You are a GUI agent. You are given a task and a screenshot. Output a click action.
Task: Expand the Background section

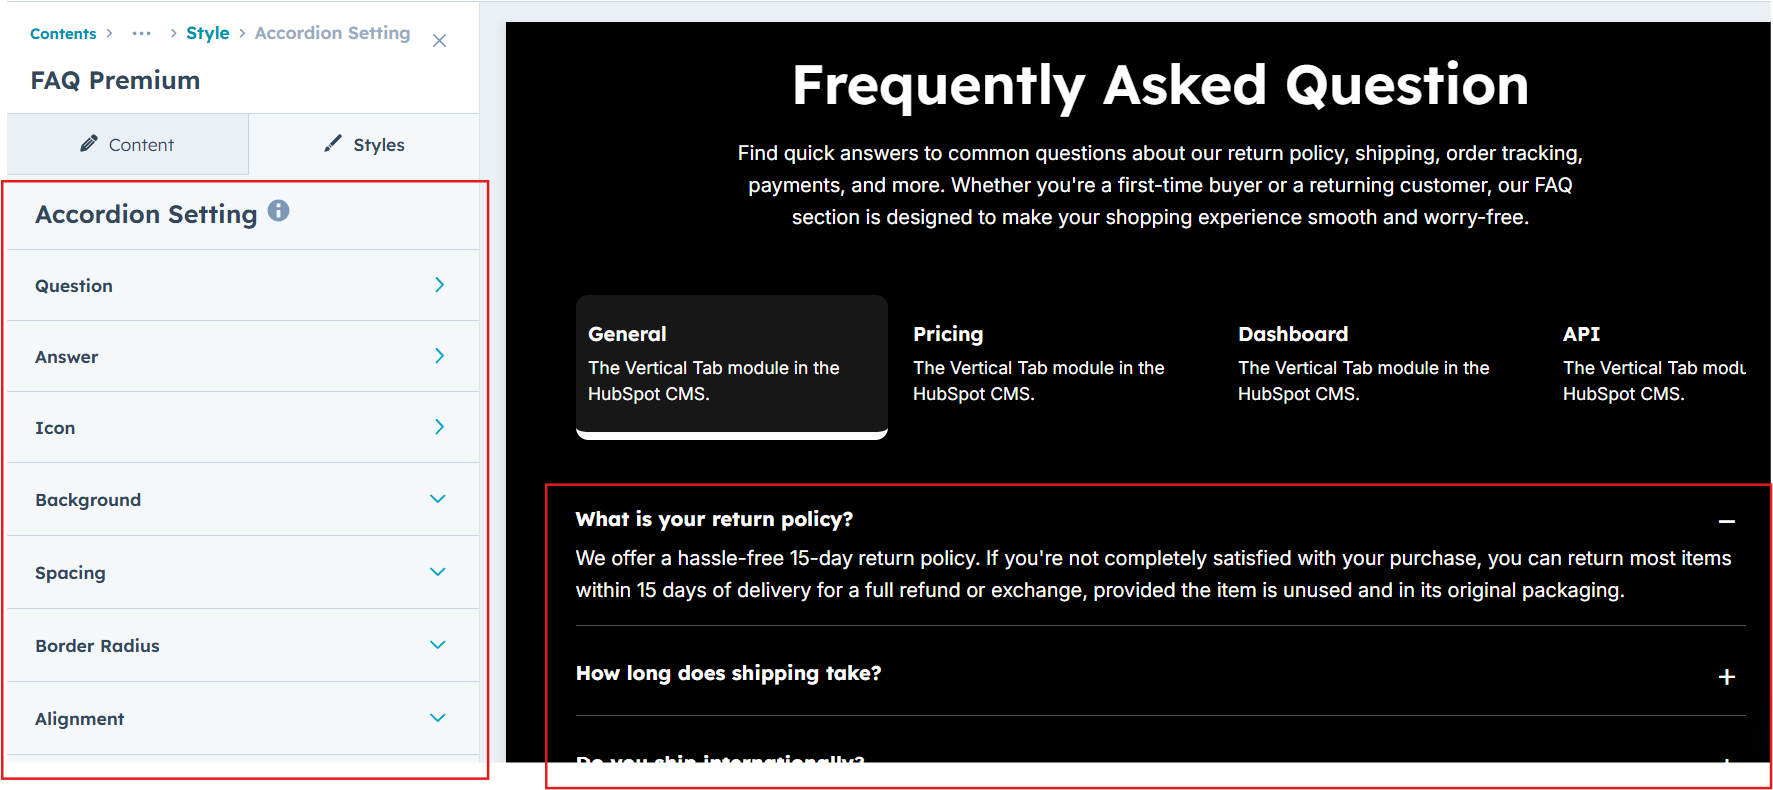[x=437, y=499]
